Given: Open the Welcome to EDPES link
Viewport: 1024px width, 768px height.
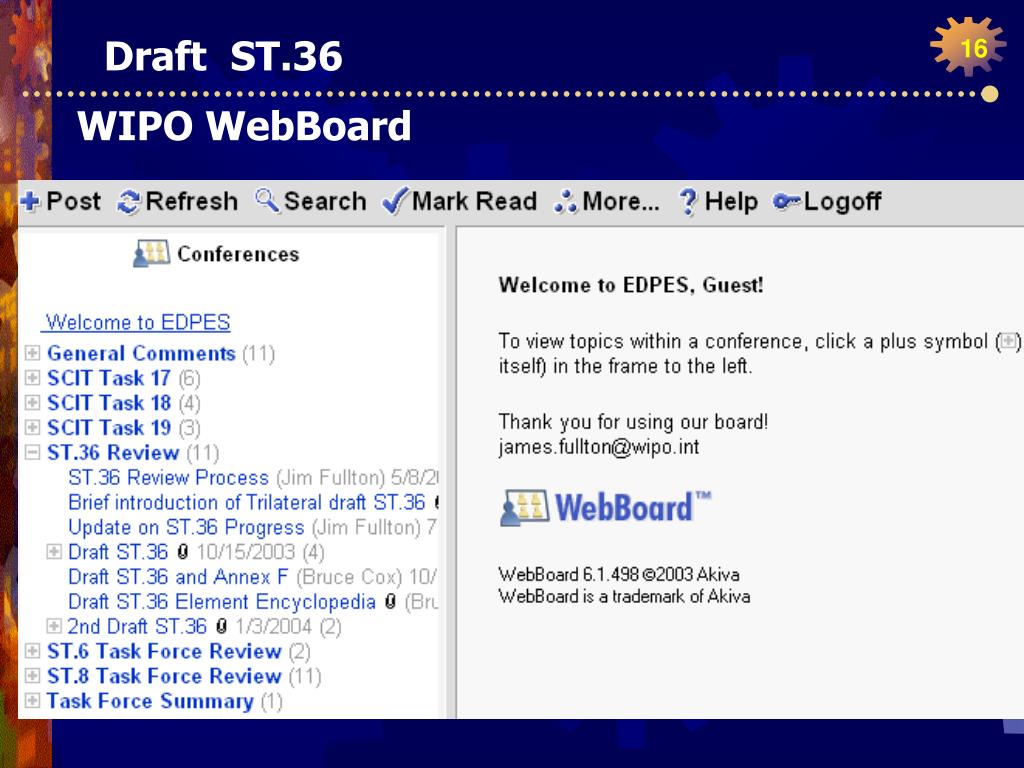Looking at the screenshot, I should coord(138,322).
